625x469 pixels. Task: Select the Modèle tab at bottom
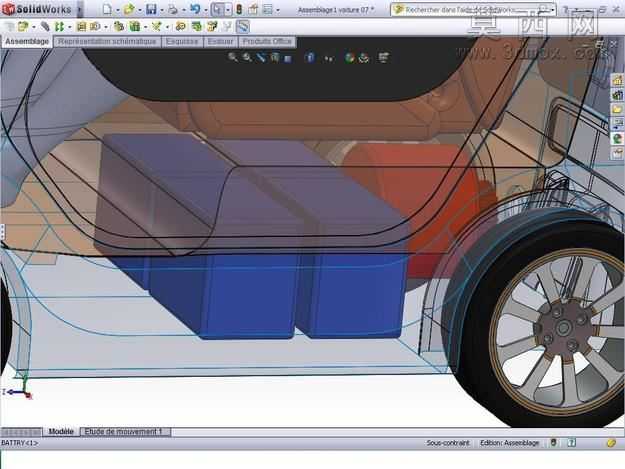pos(61,432)
